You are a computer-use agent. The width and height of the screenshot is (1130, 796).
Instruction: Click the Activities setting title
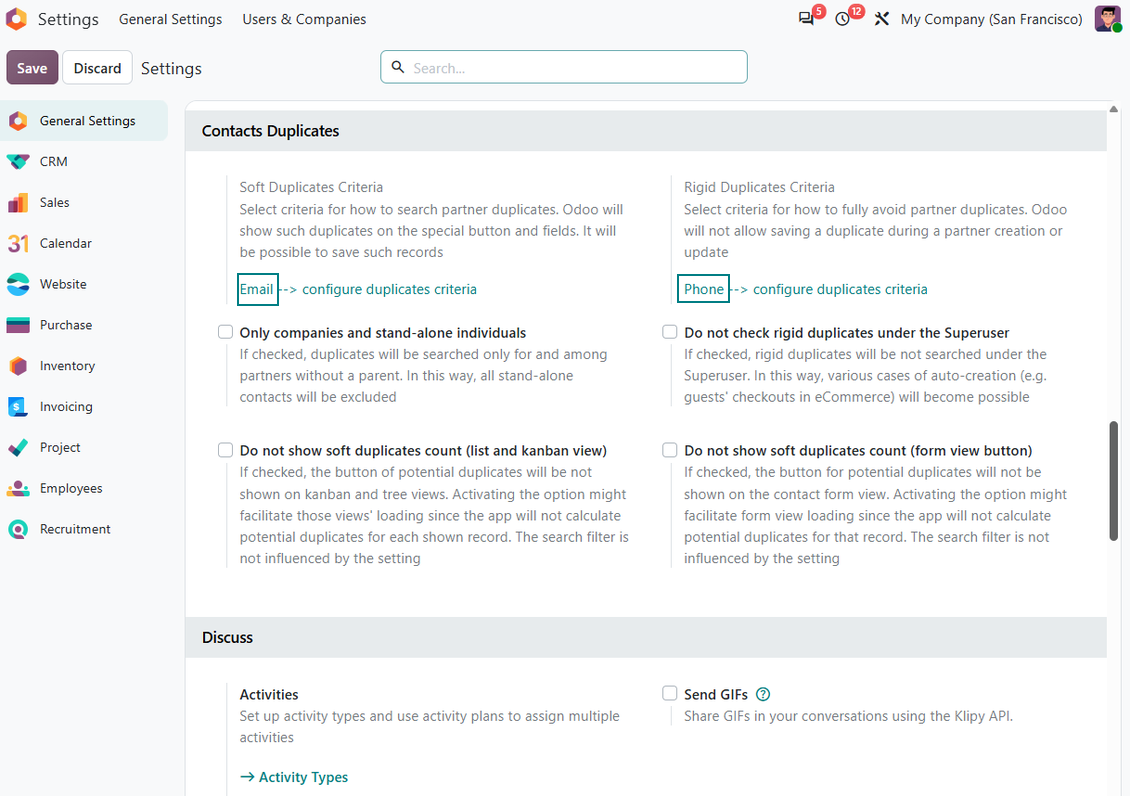[x=269, y=694]
